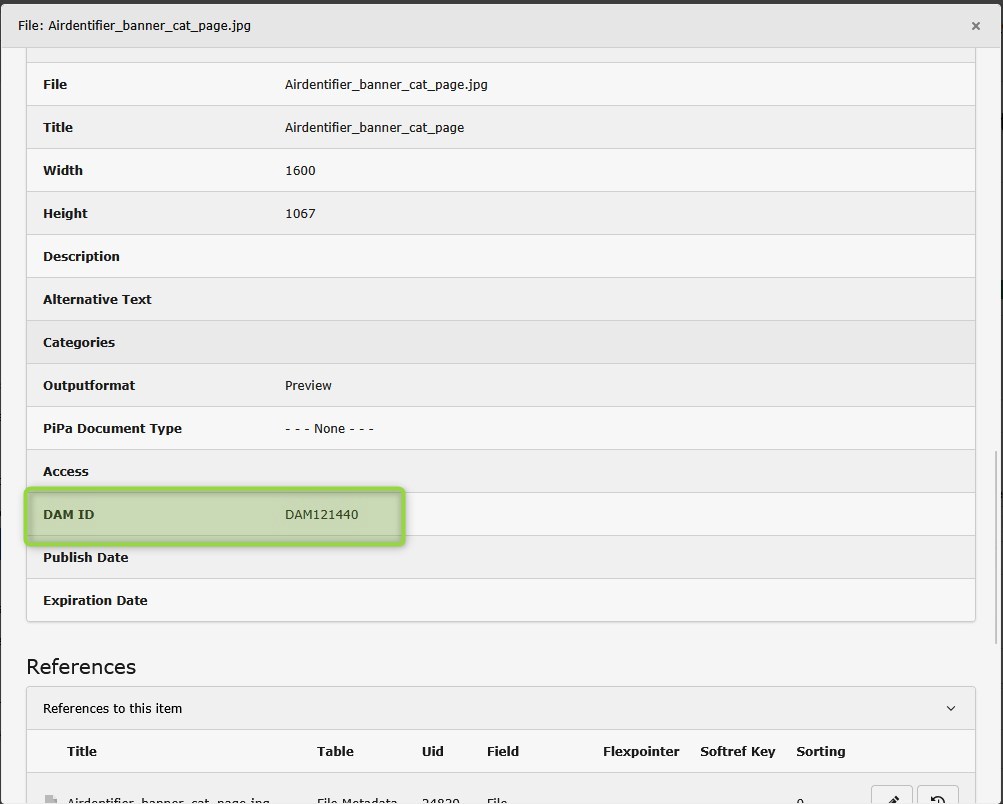1003x804 pixels.
Task: Click the Height value 1067
Action: [300, 213]
